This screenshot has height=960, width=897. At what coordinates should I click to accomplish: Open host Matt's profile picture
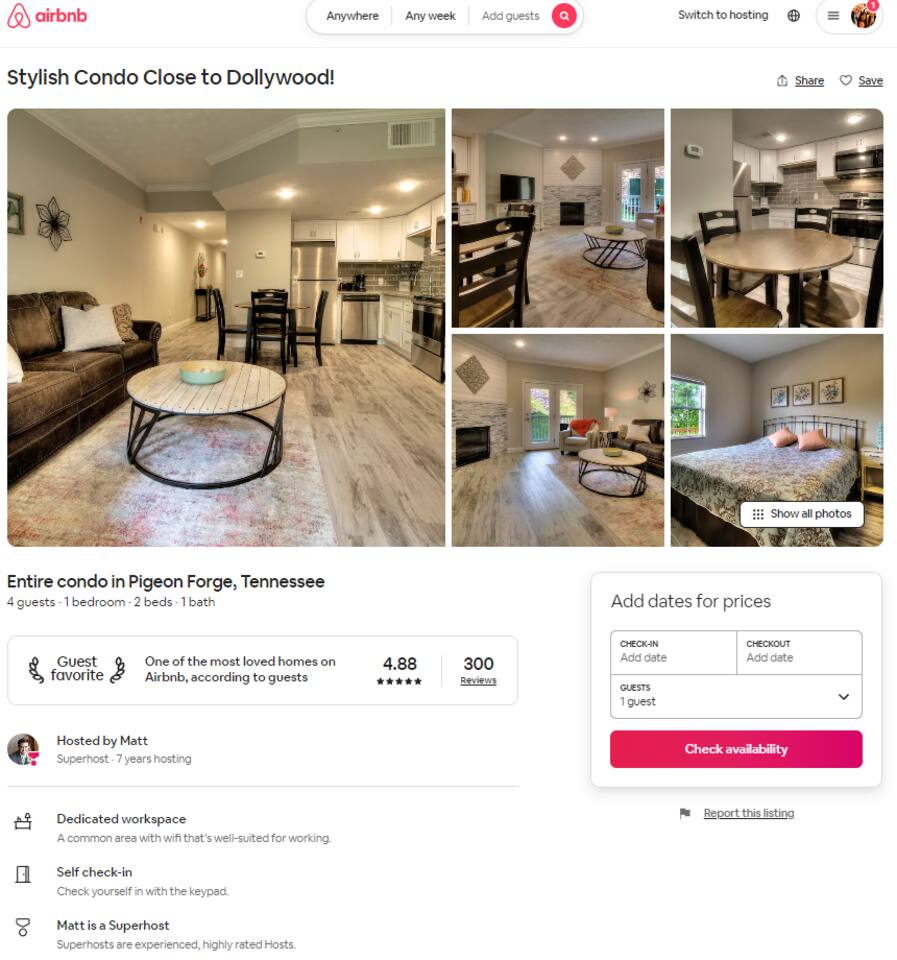(23, 749)
